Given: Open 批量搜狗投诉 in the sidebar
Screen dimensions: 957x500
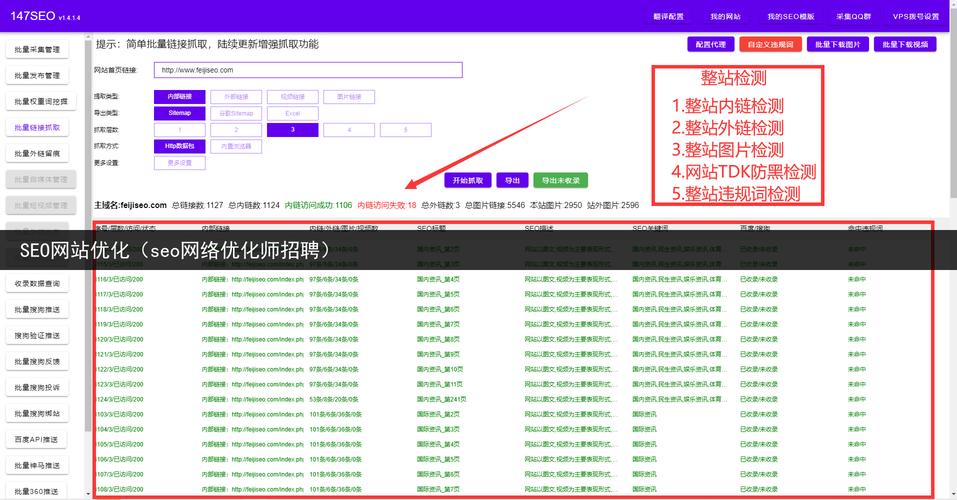Looking at the screenshot, I should coord(37,387).
